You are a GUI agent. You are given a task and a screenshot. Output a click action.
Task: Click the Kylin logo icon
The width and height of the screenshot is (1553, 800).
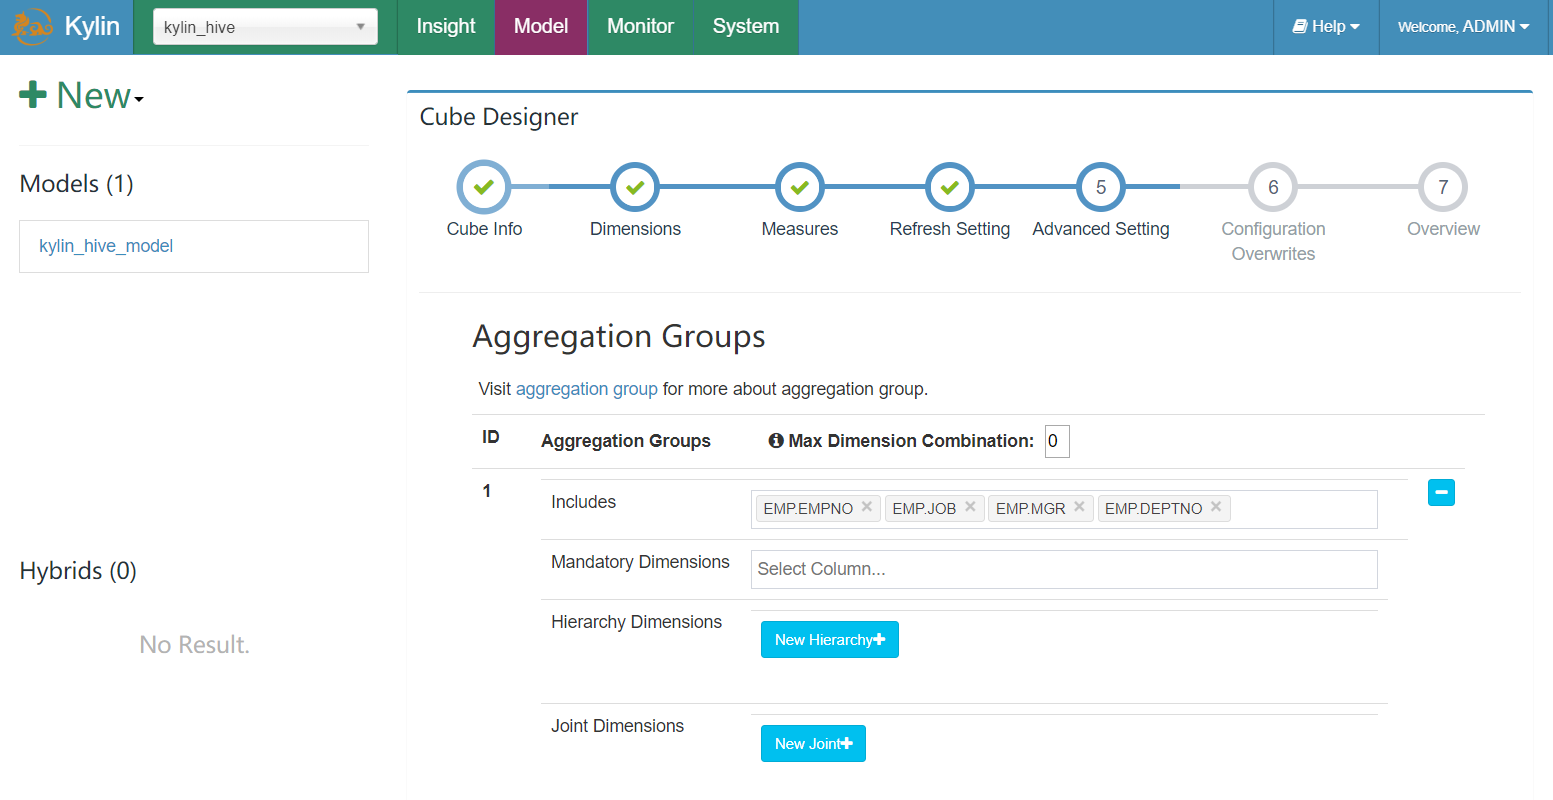point(32,27)
